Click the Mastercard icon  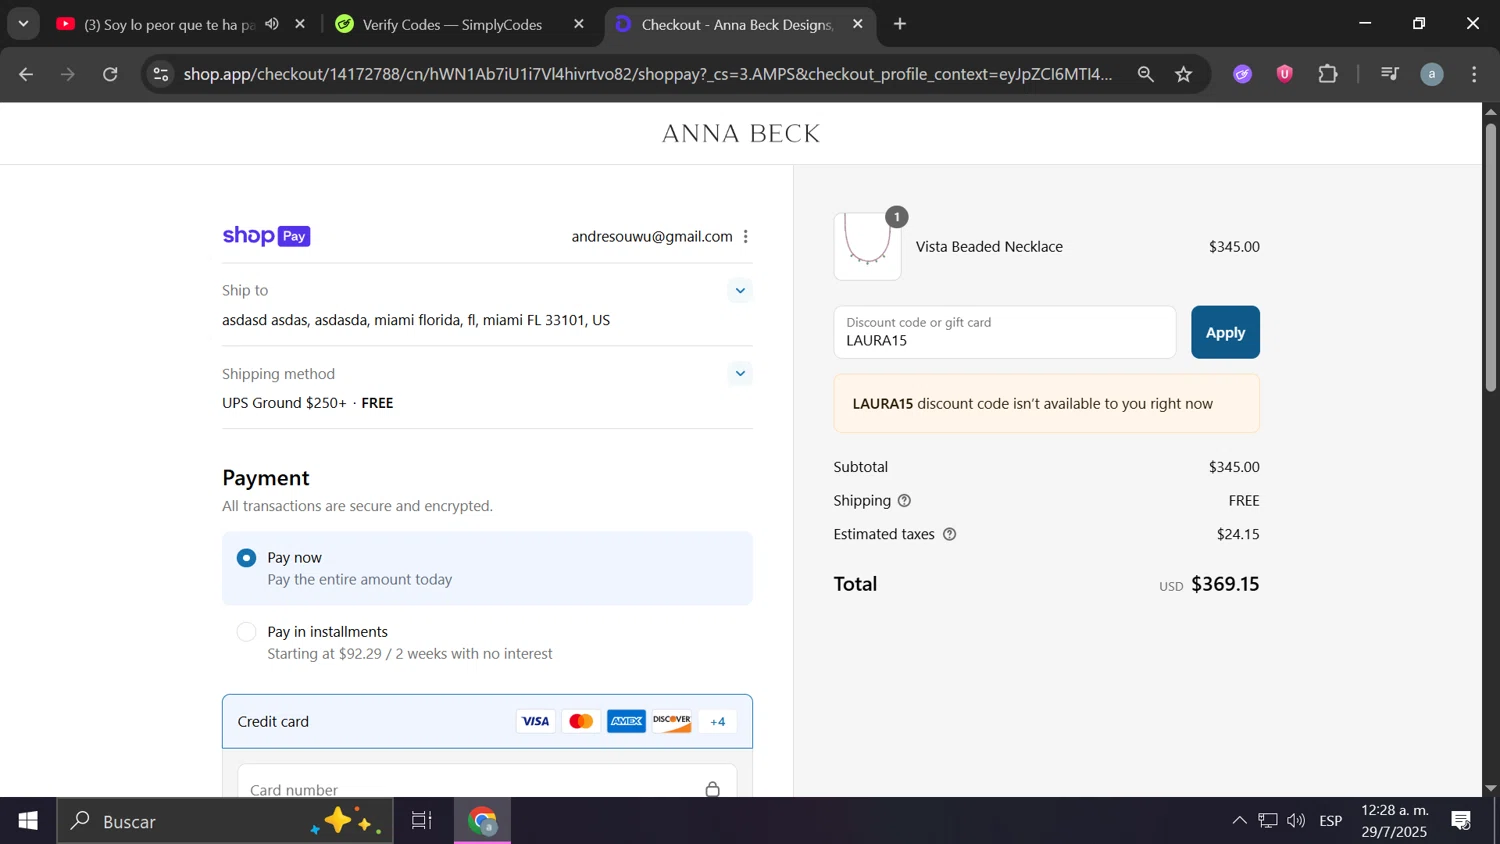(x=581, y=722)
